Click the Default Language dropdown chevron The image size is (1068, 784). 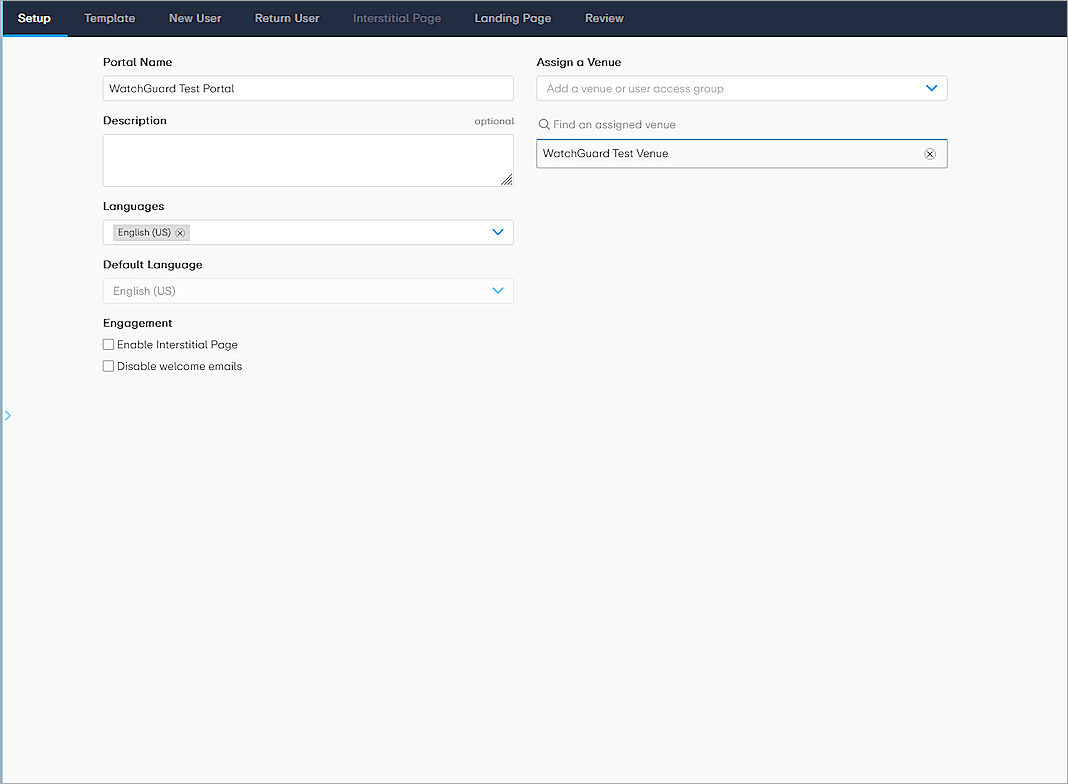(497, 290)
